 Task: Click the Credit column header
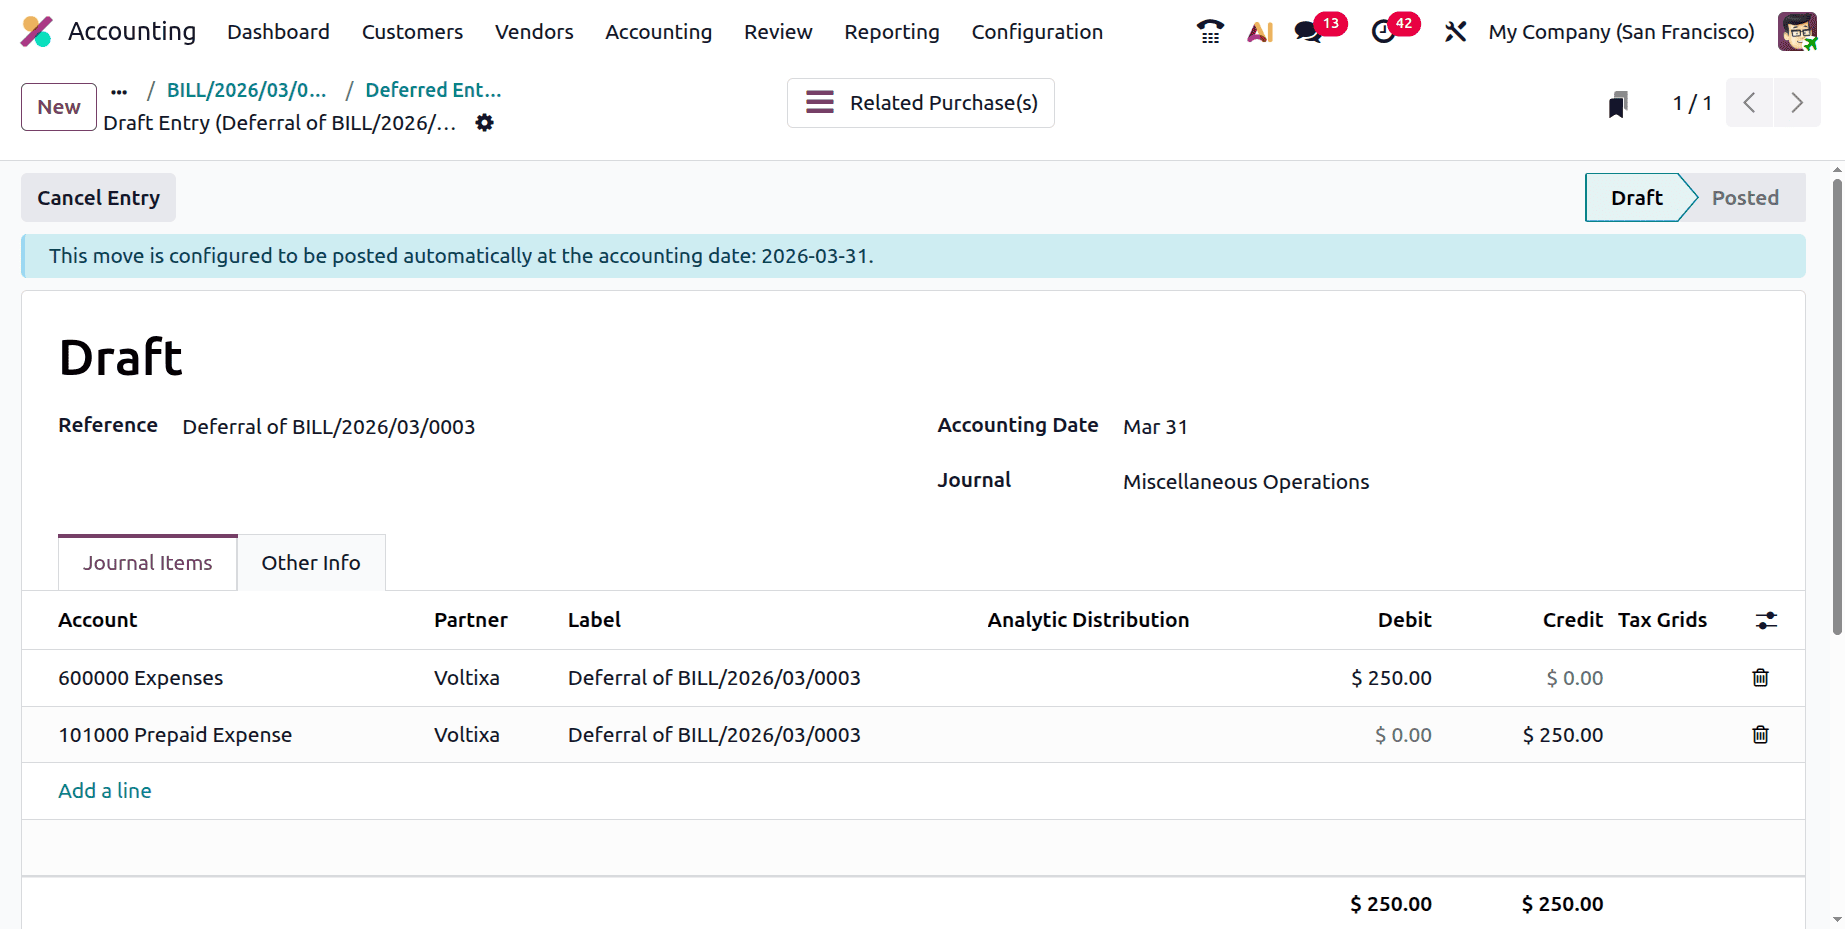[x=1572, y=620]
